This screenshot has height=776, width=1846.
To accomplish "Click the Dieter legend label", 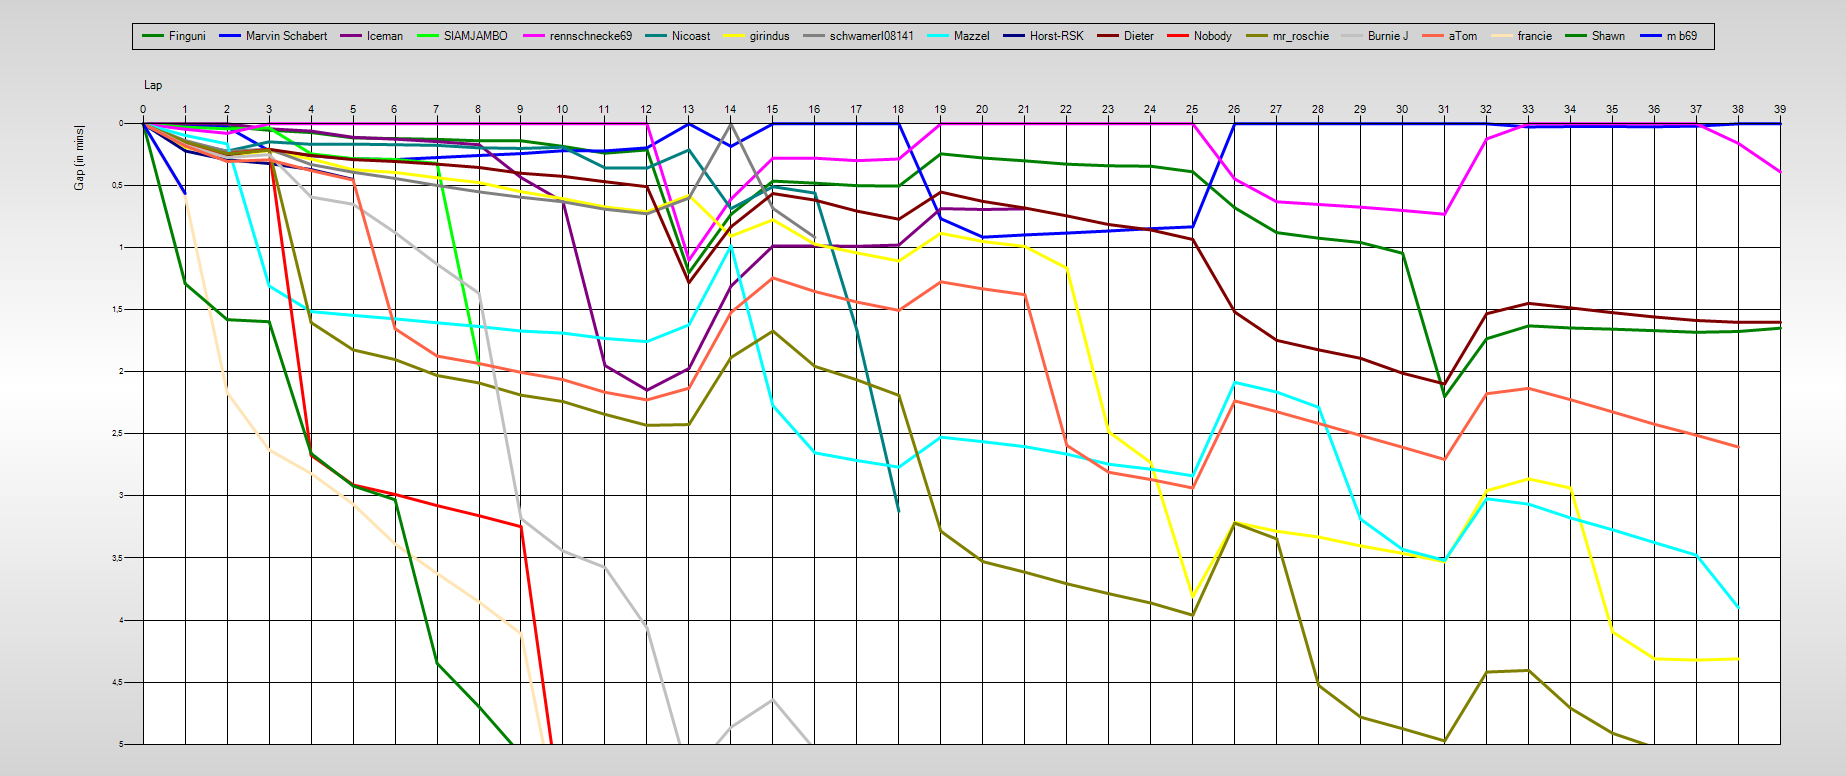I will point(1138,36).
